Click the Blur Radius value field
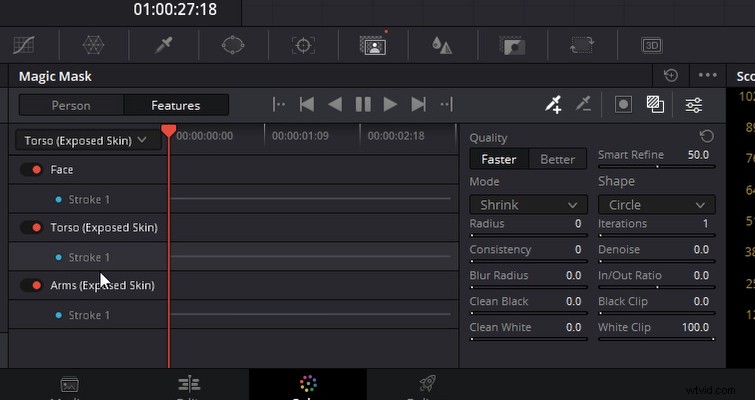The height and width of the screenshot is (400, 755). pos(573,275)
